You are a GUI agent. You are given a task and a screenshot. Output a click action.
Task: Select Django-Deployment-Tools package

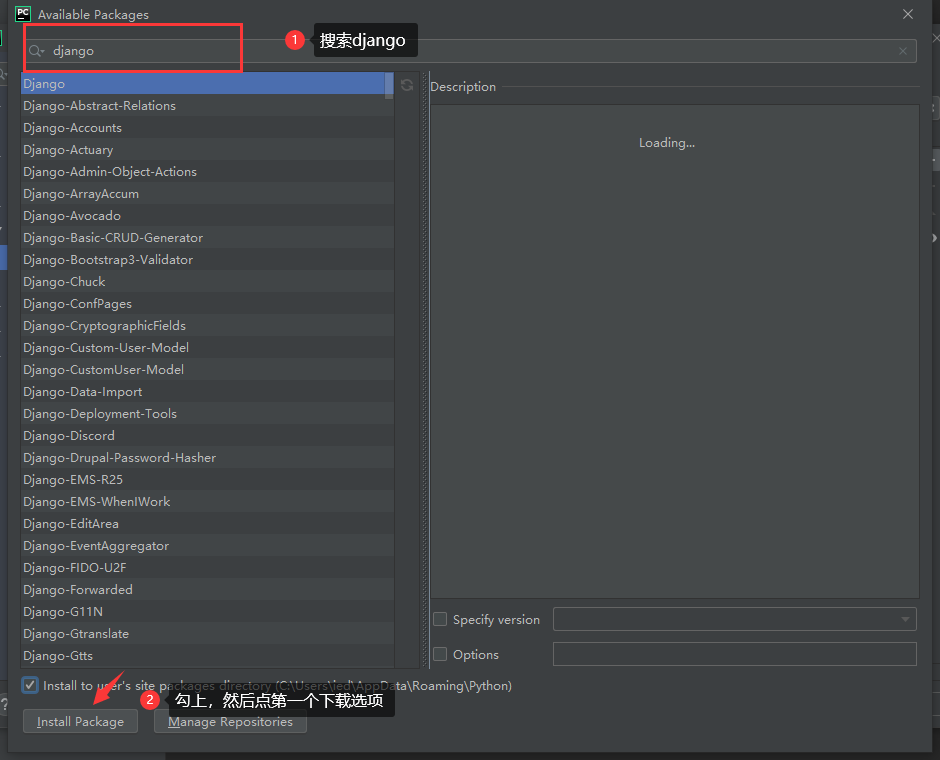coord(207,414)
